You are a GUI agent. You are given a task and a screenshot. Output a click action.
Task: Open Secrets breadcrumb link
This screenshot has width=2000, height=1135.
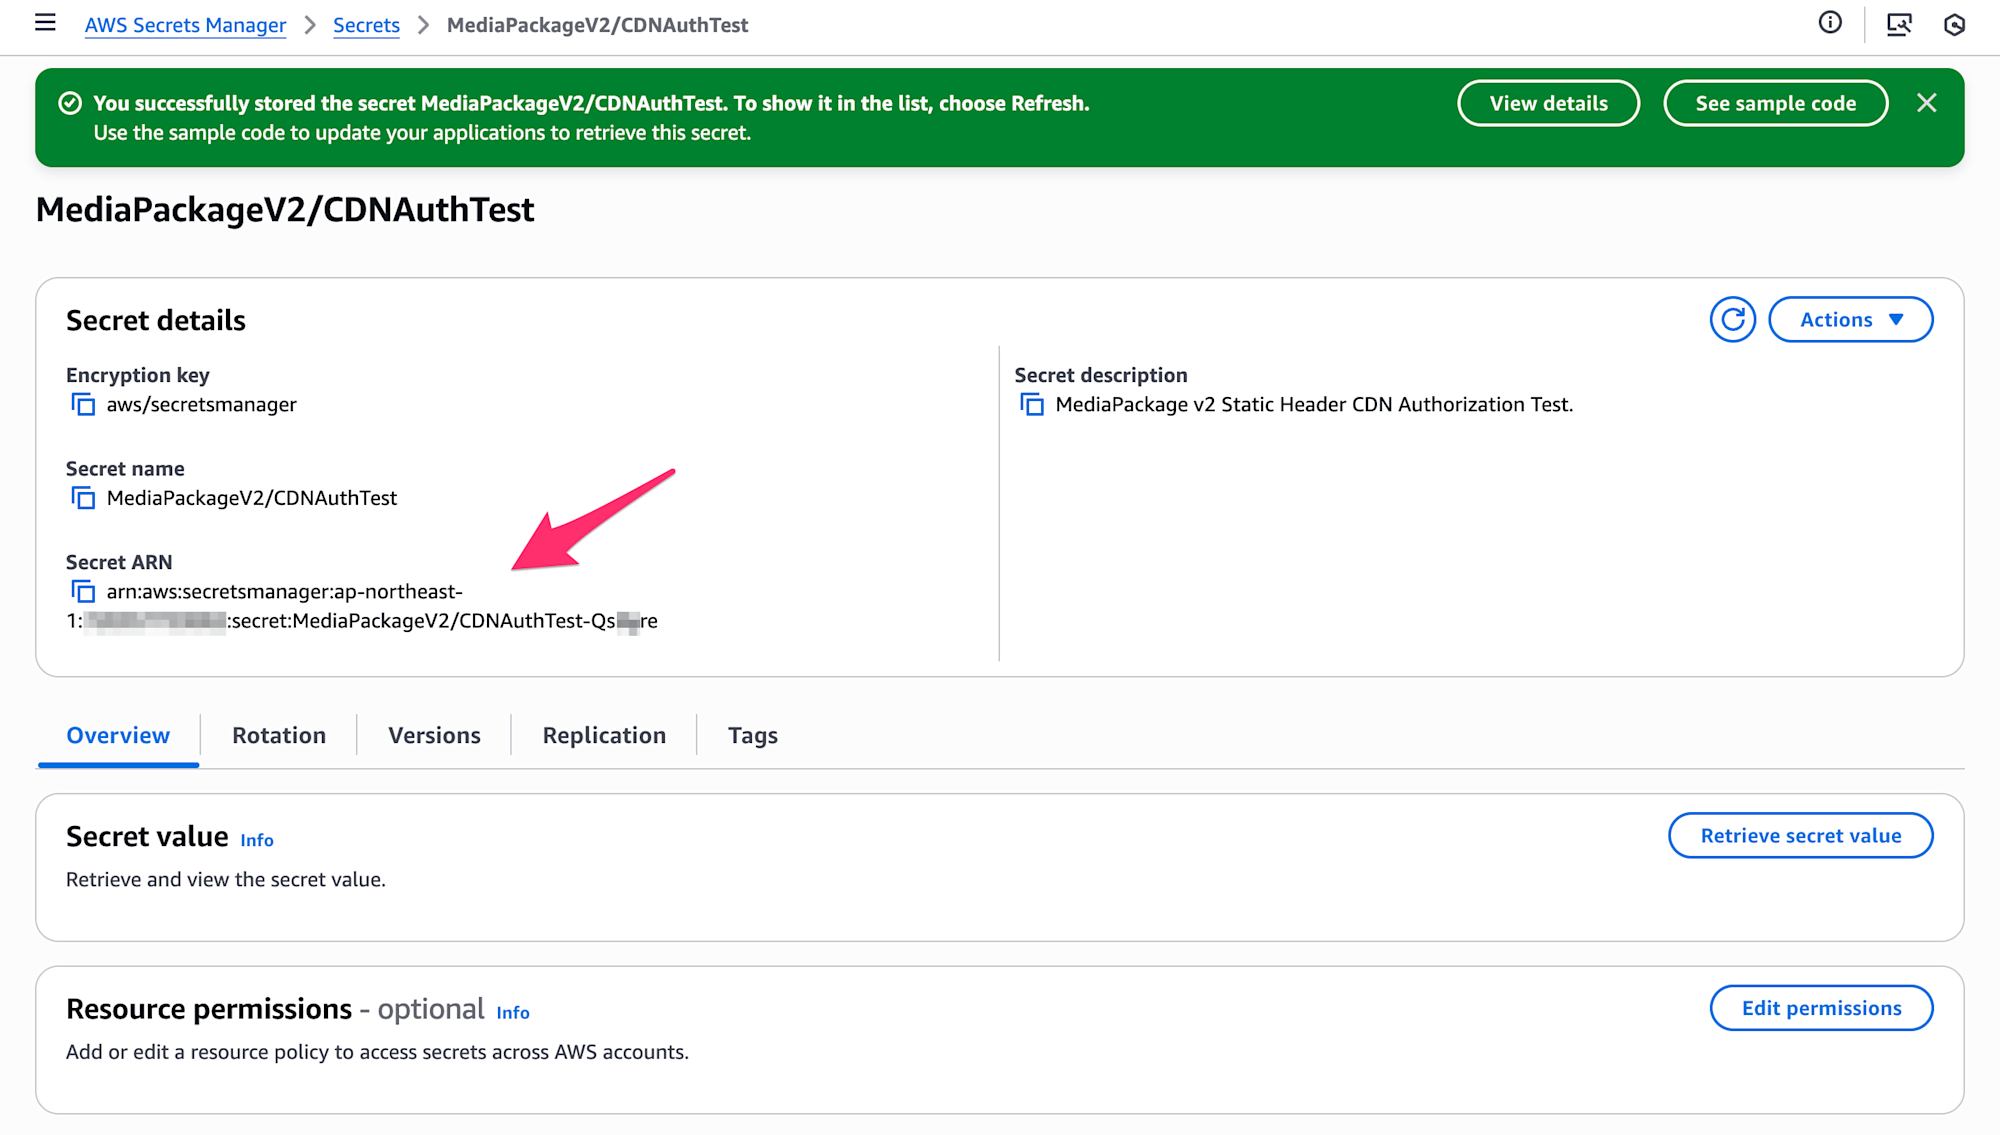[x=366, y=25]
